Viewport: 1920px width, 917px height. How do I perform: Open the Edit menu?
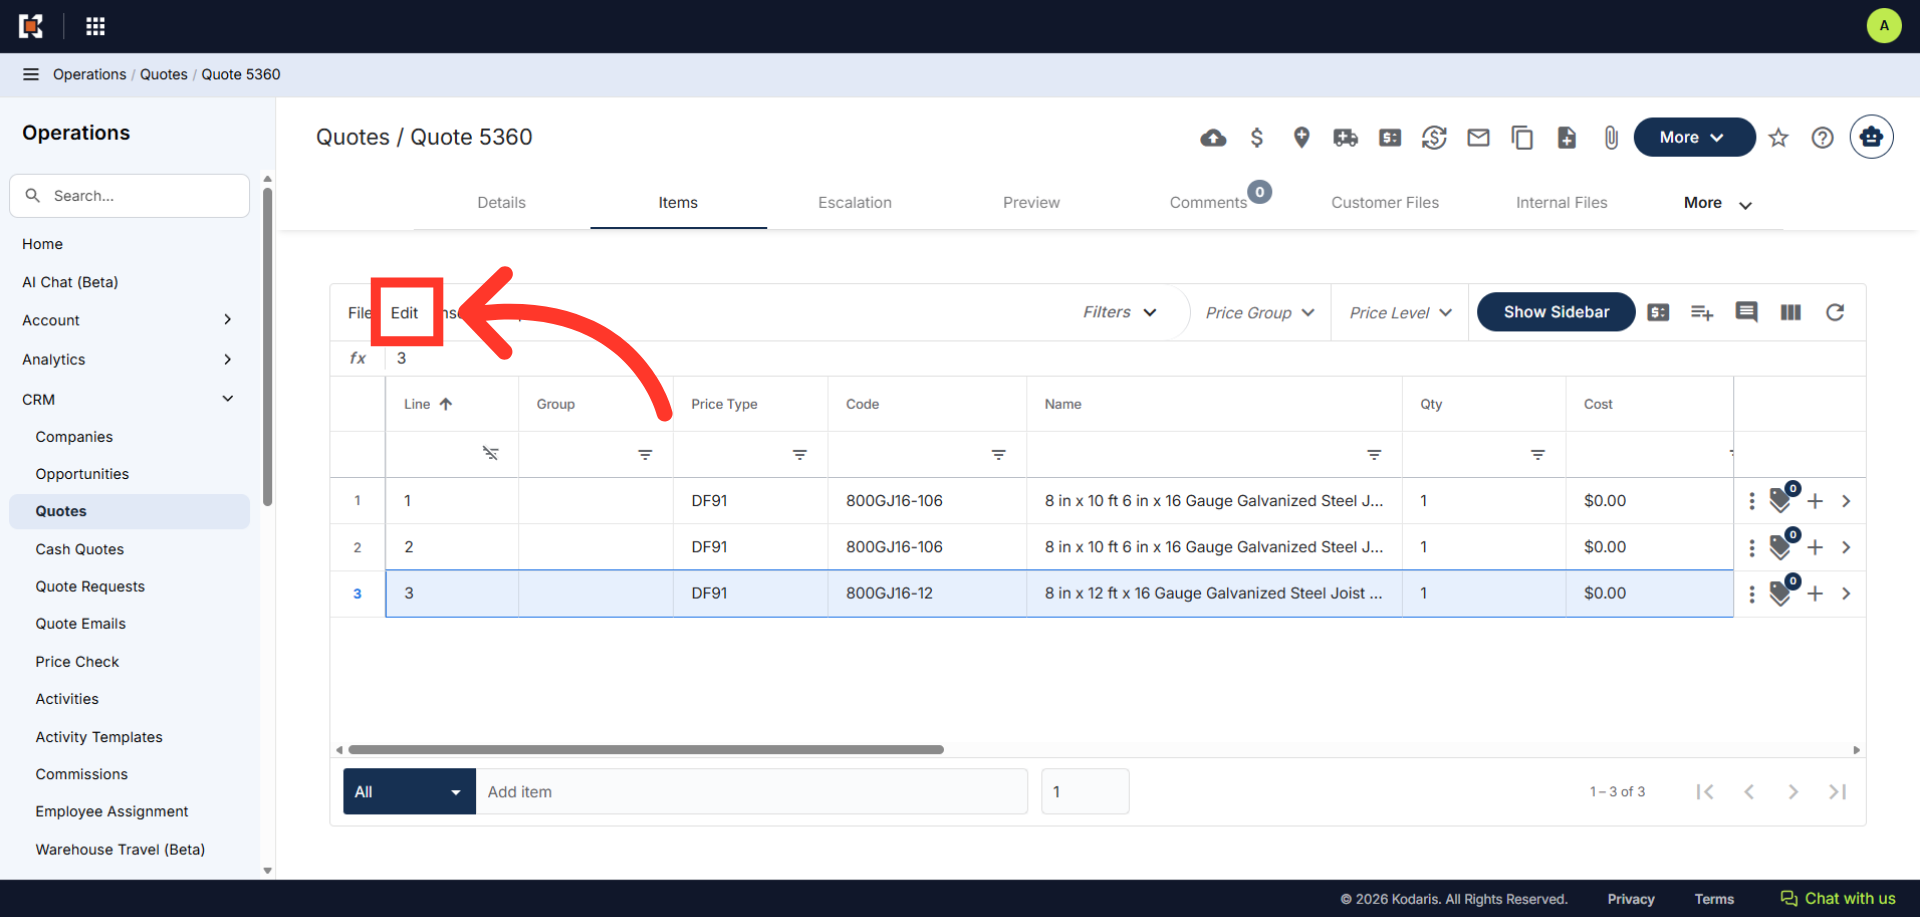click(x=404, y=313)
